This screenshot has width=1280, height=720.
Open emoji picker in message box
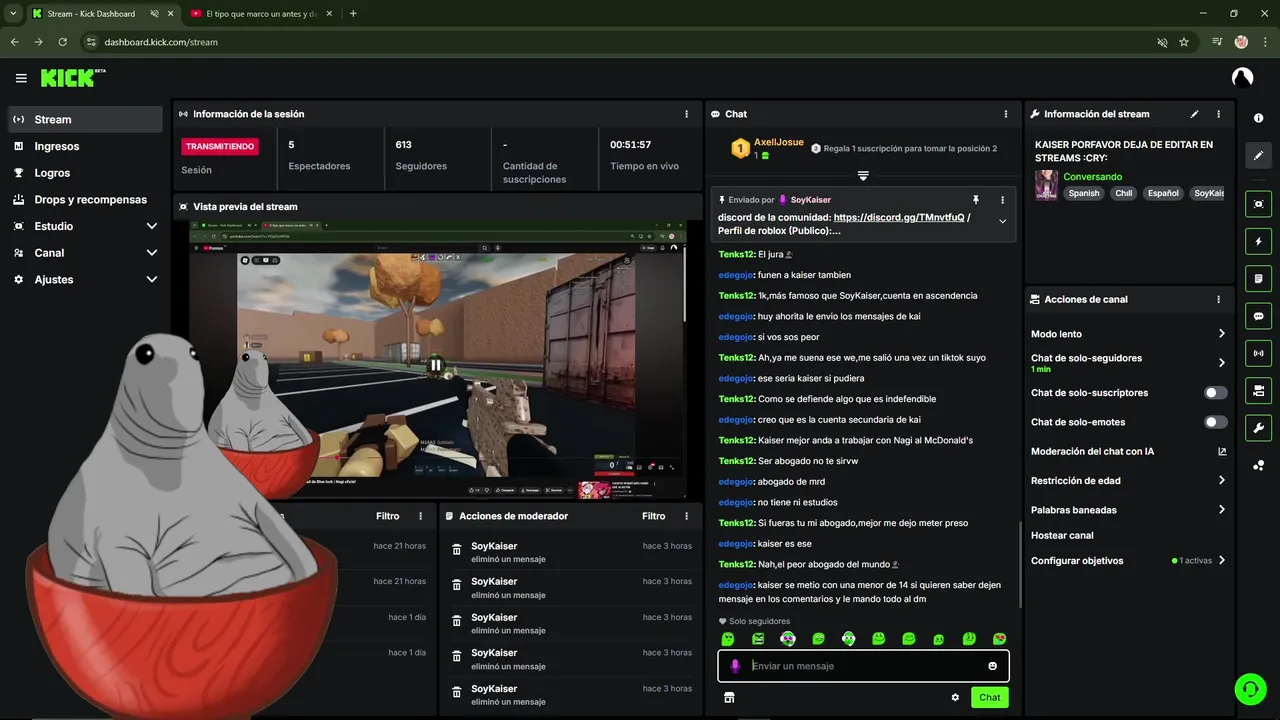tap(992, 666)
